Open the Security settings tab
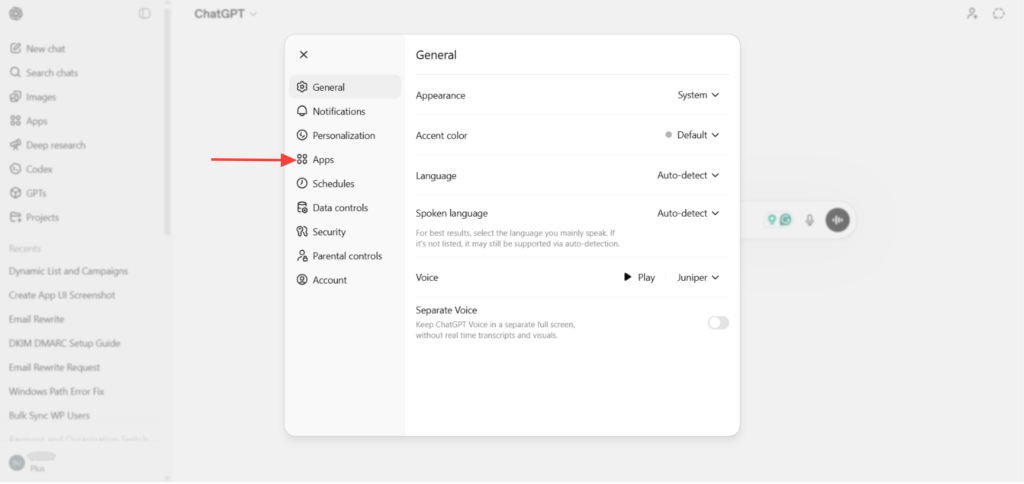The height and width of the screenshot is (484, 1024). click(x=345, y=232)
